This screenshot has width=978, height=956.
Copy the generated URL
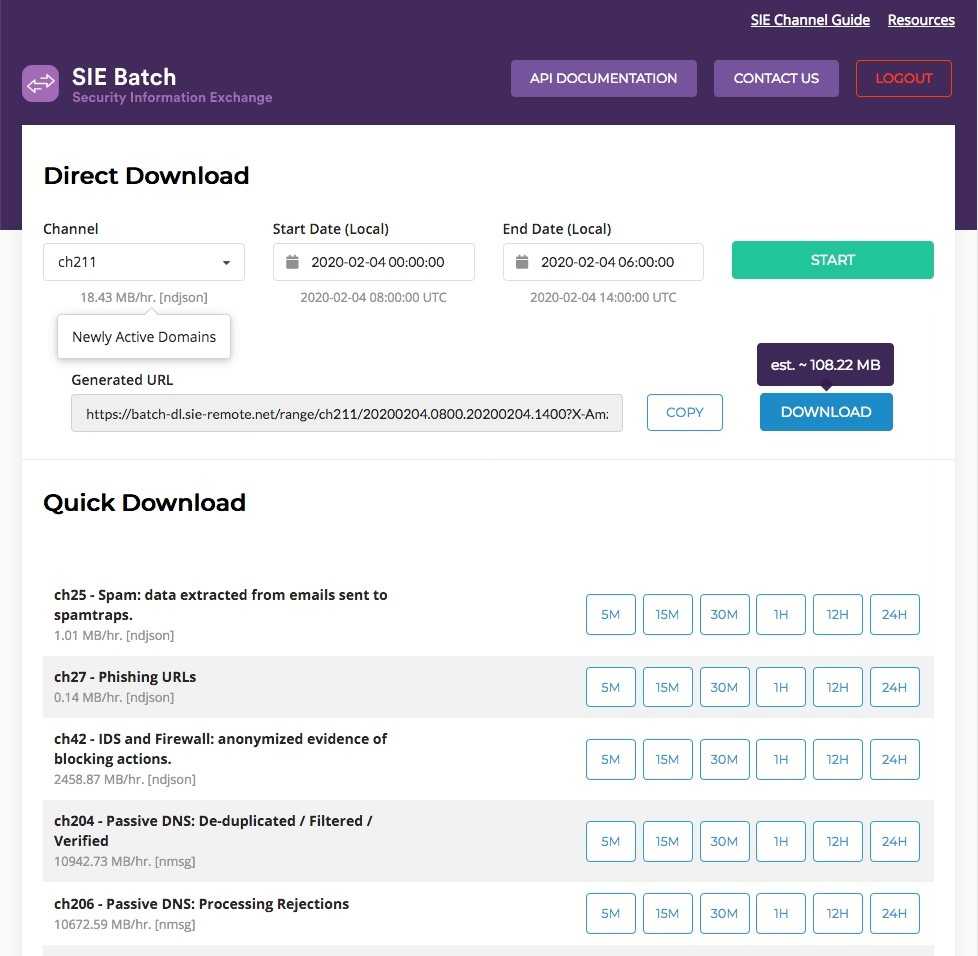pyautogui.click(x=684, y=411)
